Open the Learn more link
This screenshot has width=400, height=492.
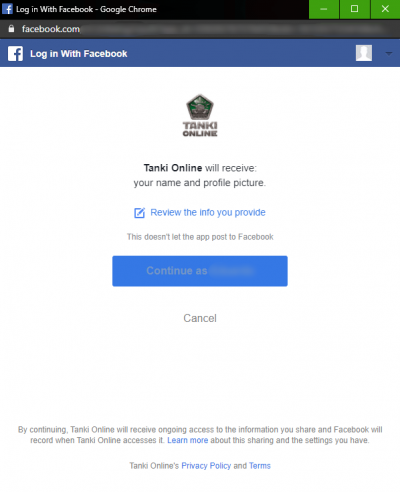[188, 440]
